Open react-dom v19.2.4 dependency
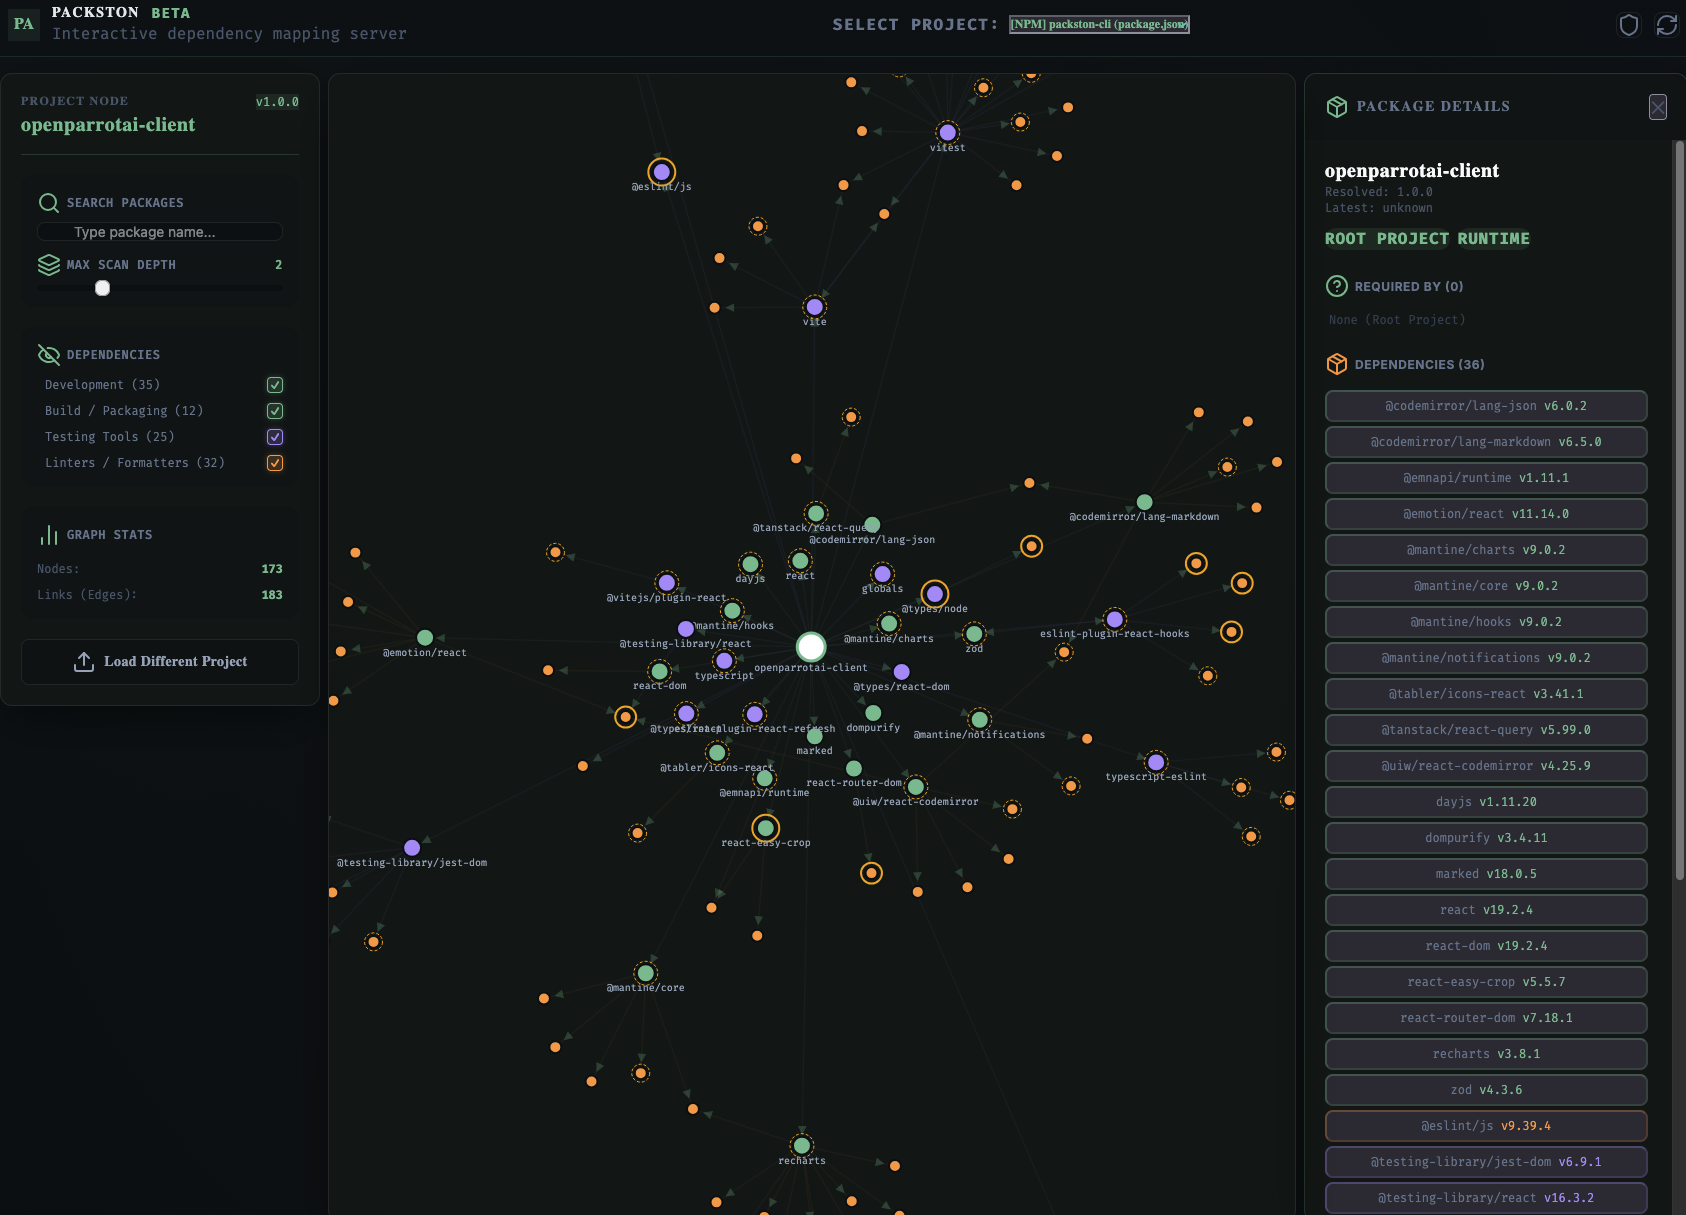The image size is (1686, 1215). coord(1486,946)
